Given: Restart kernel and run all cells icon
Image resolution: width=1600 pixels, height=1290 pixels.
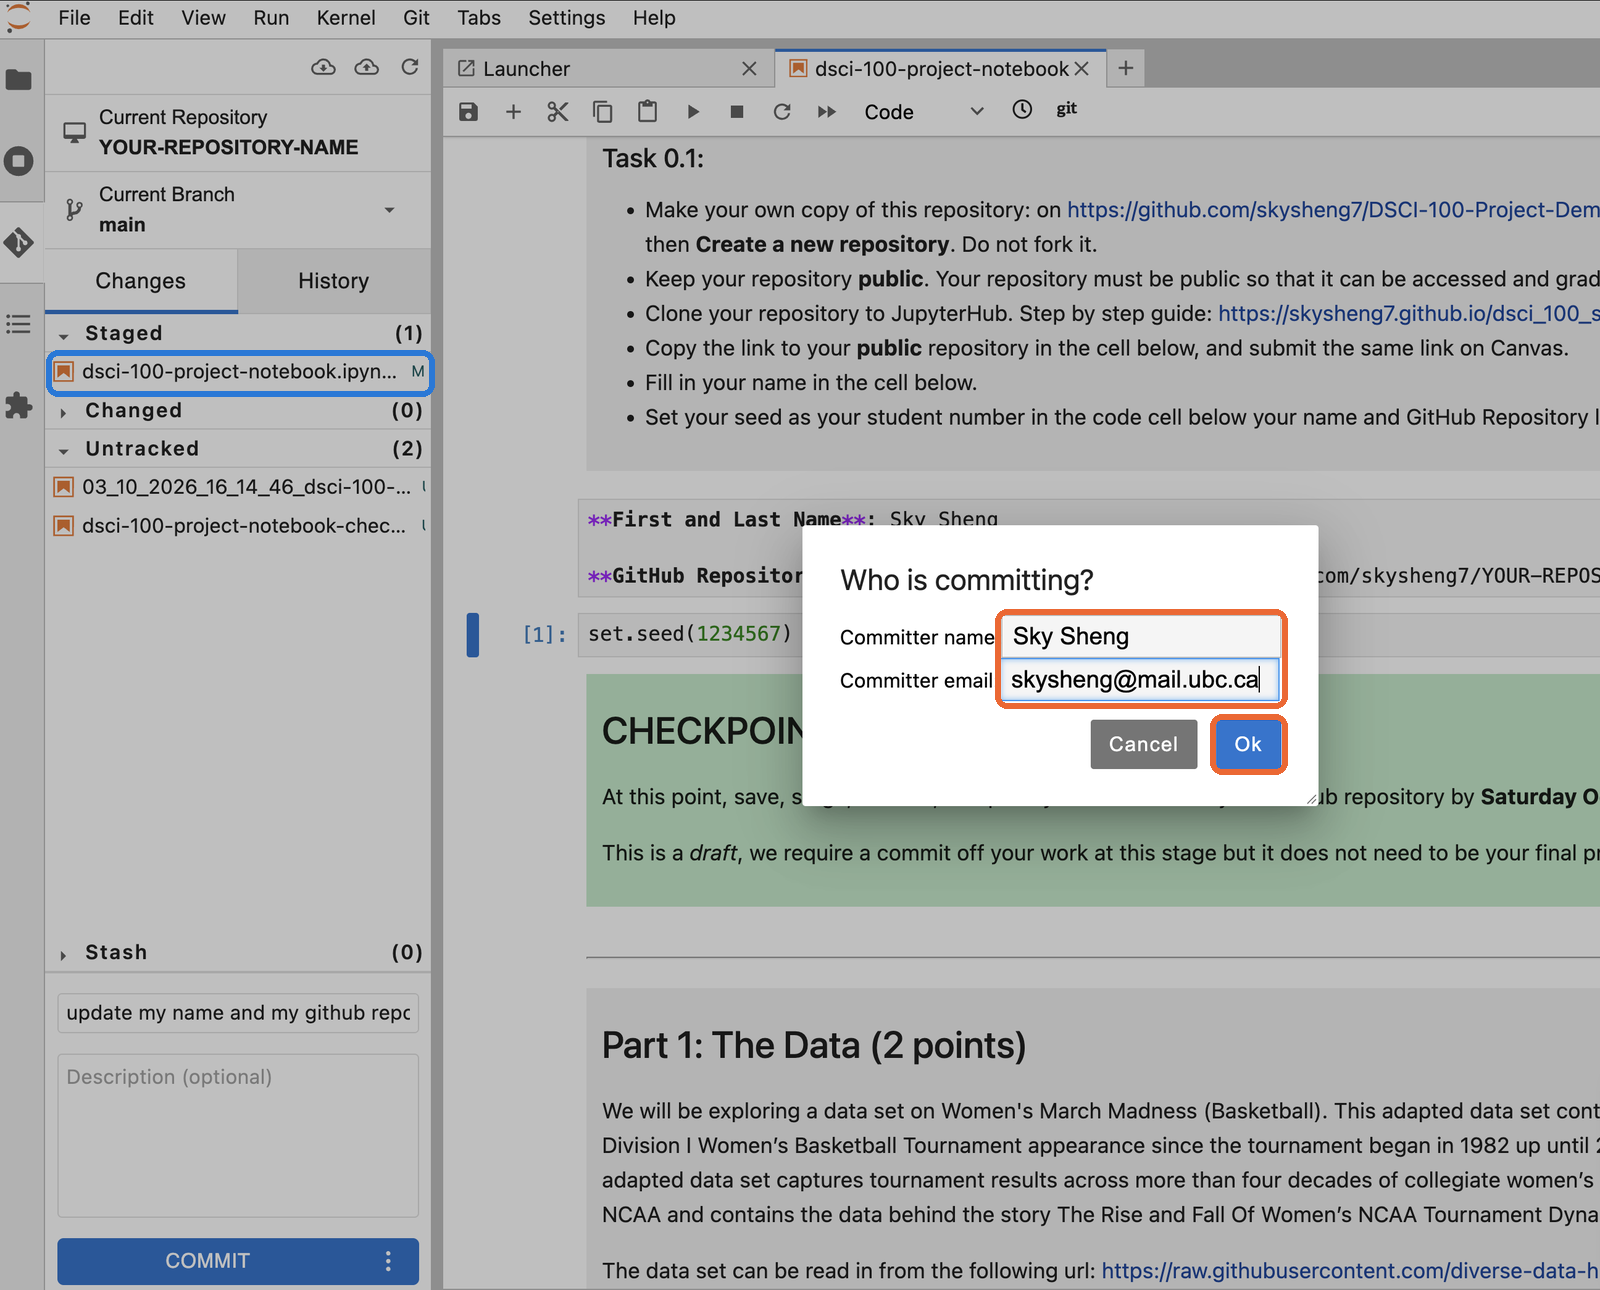Looking at the screenshot, I should 827,112.
